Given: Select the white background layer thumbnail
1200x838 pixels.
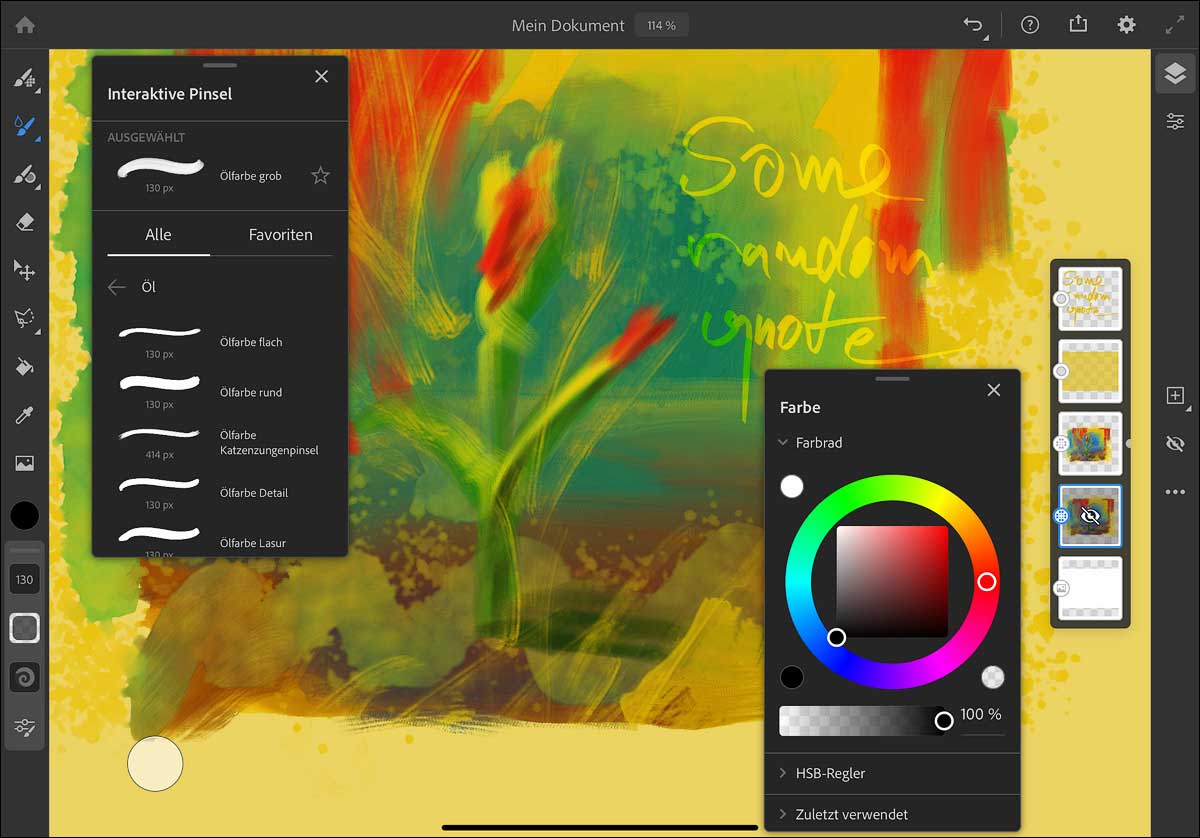Looking at the screenshot, I should 1091,588.
